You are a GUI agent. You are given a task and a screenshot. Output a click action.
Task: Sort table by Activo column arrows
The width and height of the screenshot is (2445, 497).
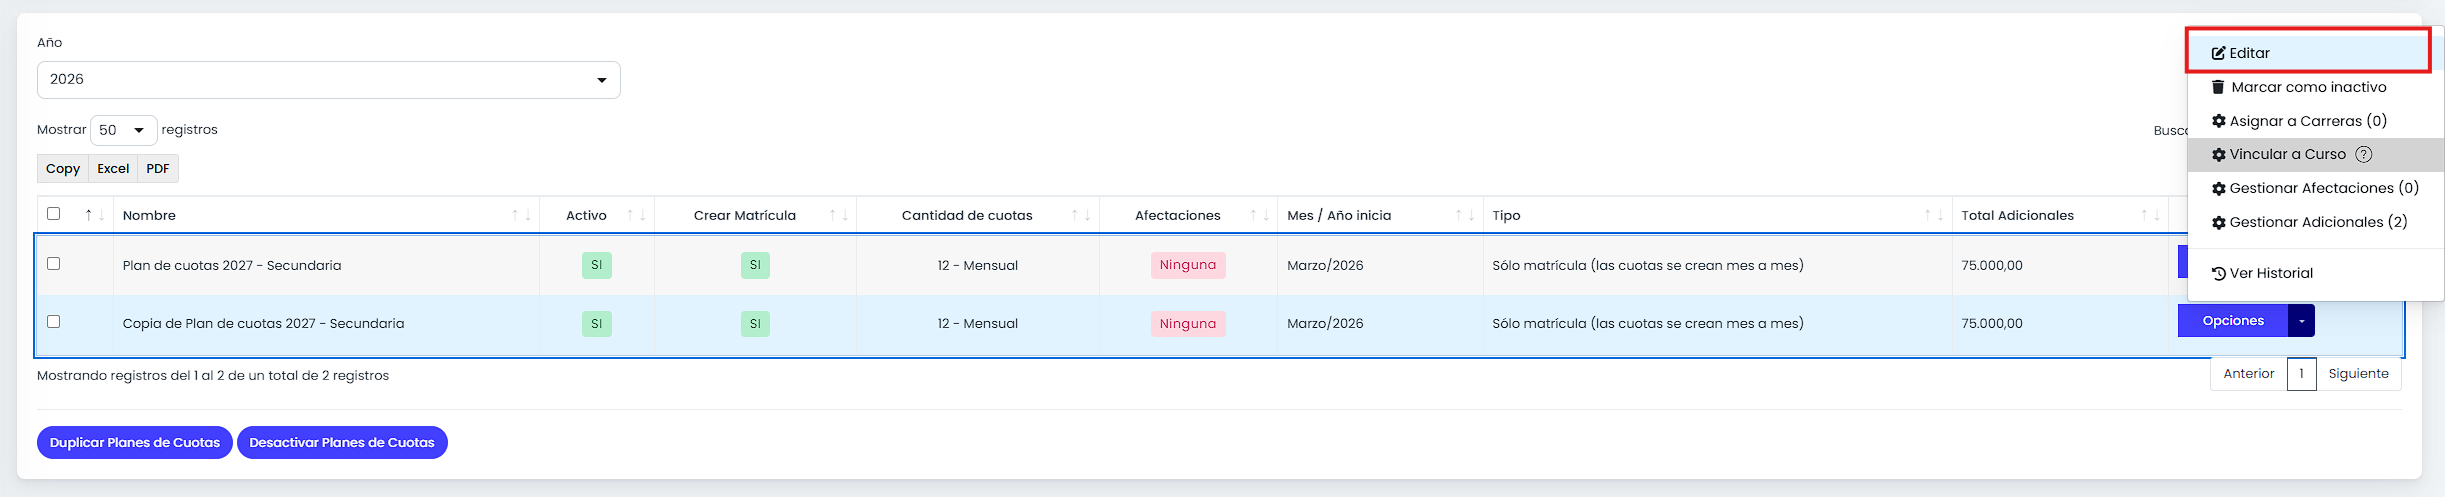(x=637, y=215)
